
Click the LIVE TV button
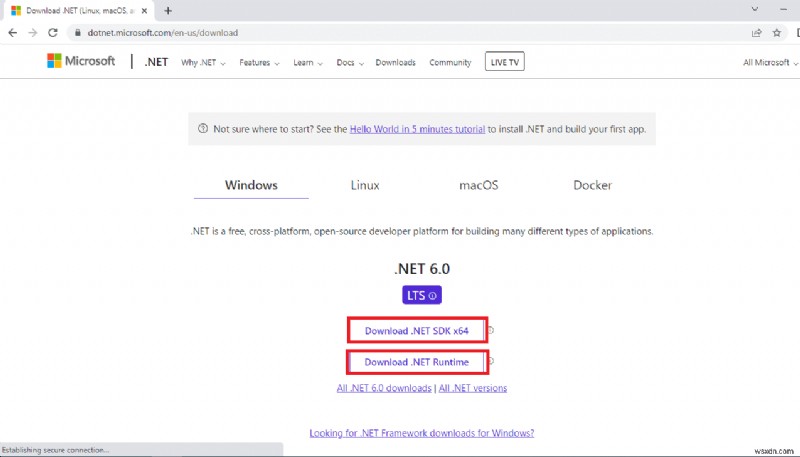[505, 62]
